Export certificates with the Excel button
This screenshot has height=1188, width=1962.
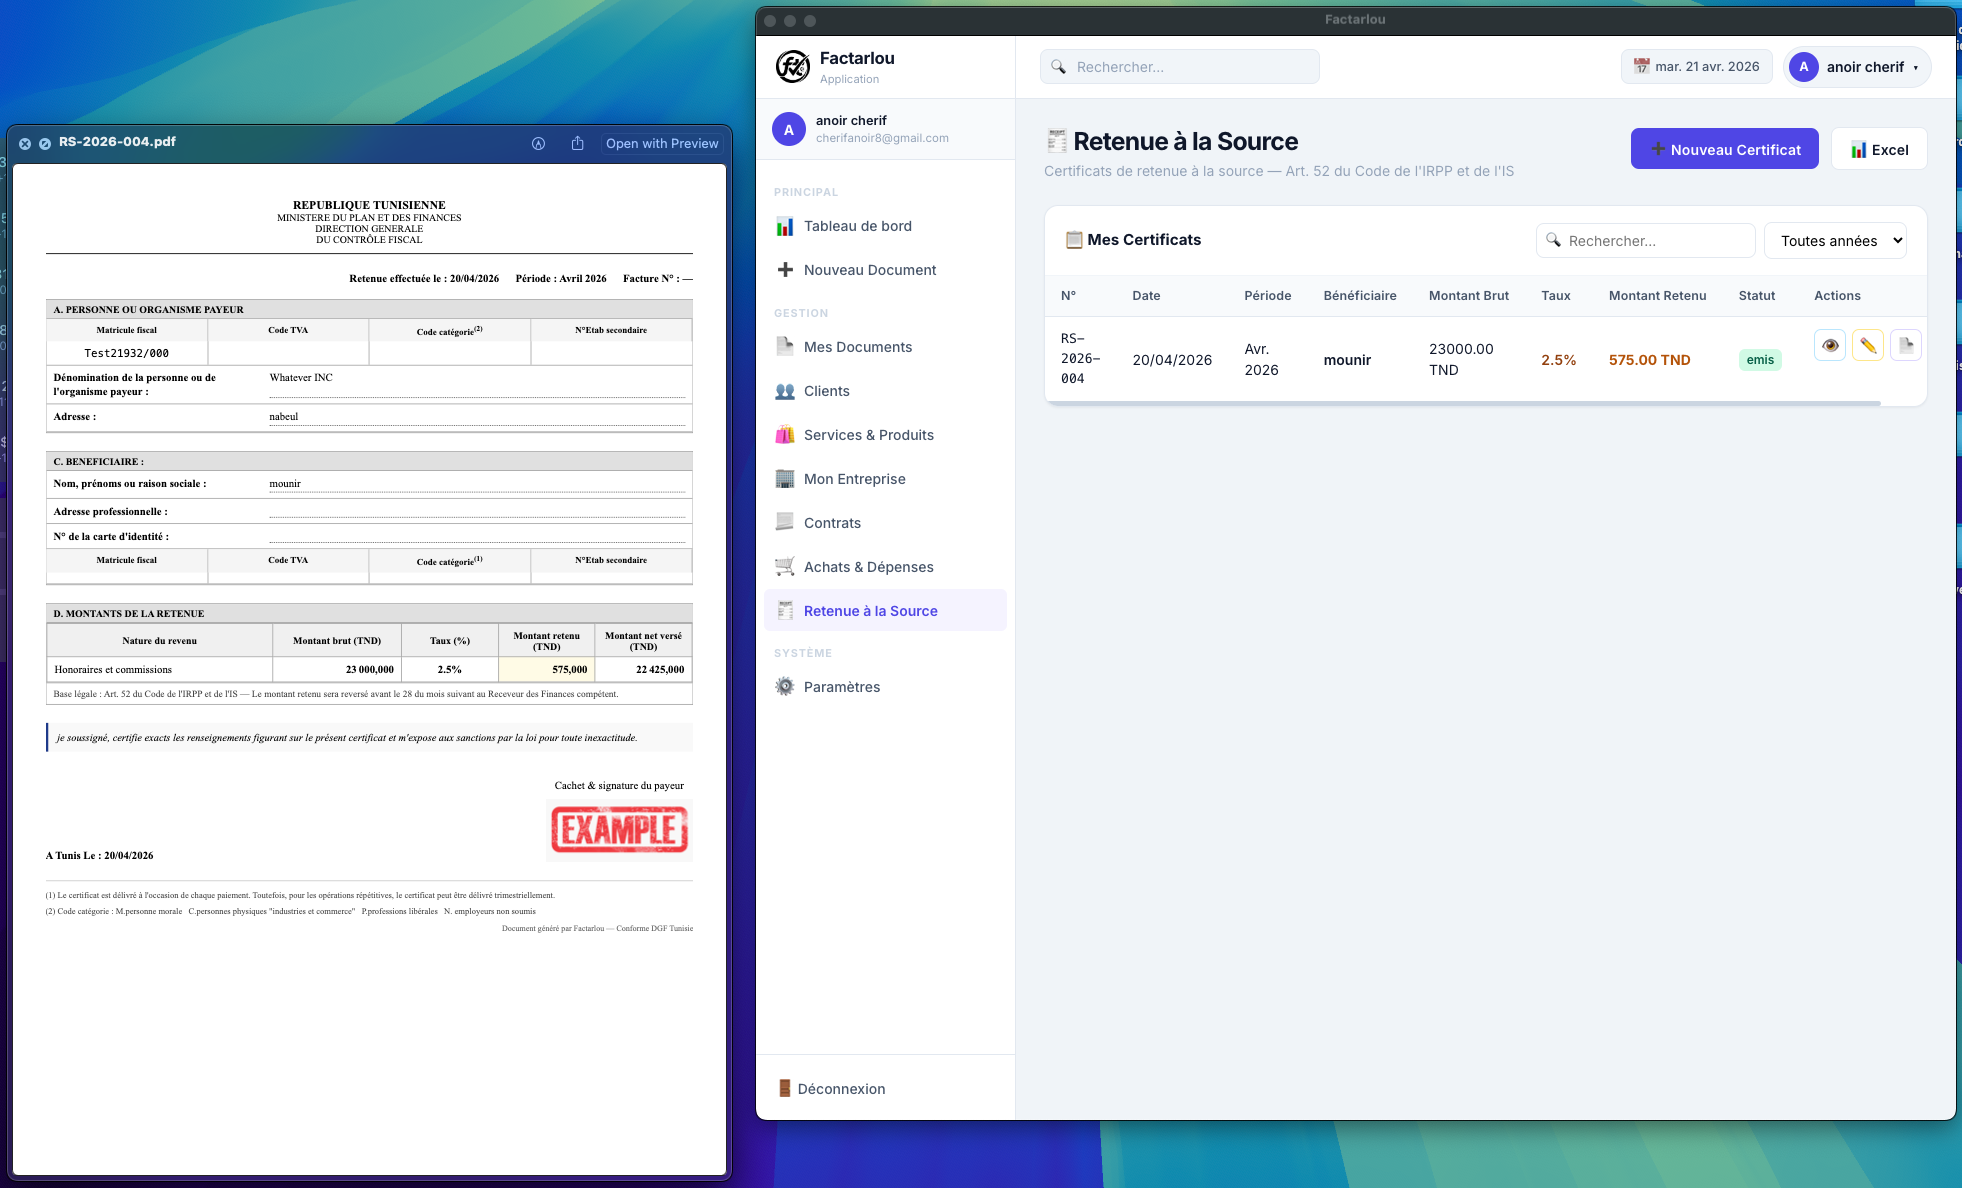(1878, 149)
